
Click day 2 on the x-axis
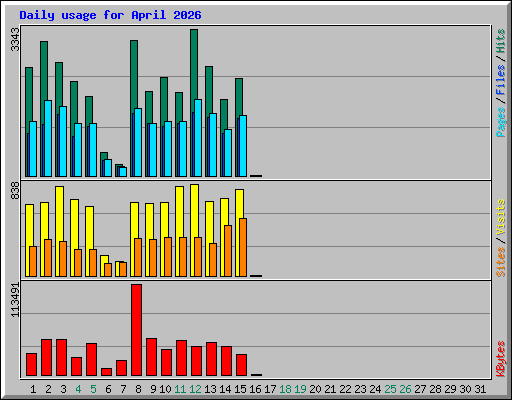pos(48,389)
